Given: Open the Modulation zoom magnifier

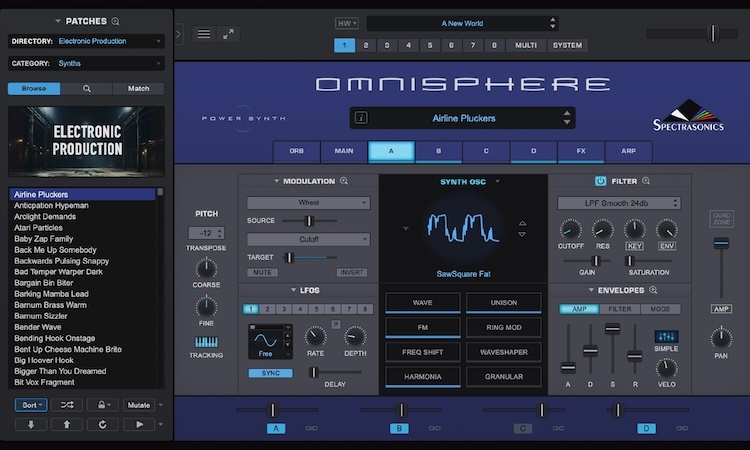Looking at the screenshot, I should (344, 181).
